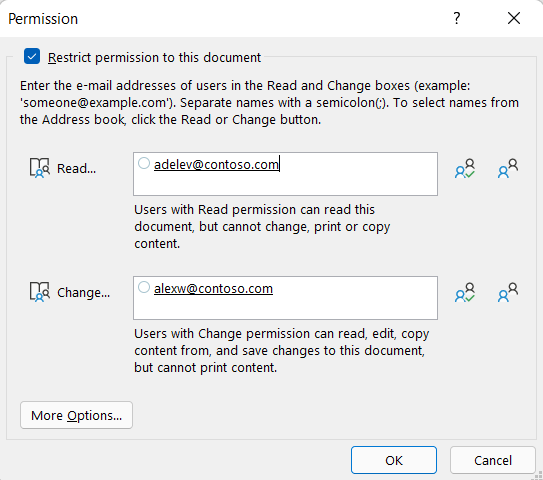Dismiss dialog with Cancel button
This screenshot has height=480, width=543.
493,460
